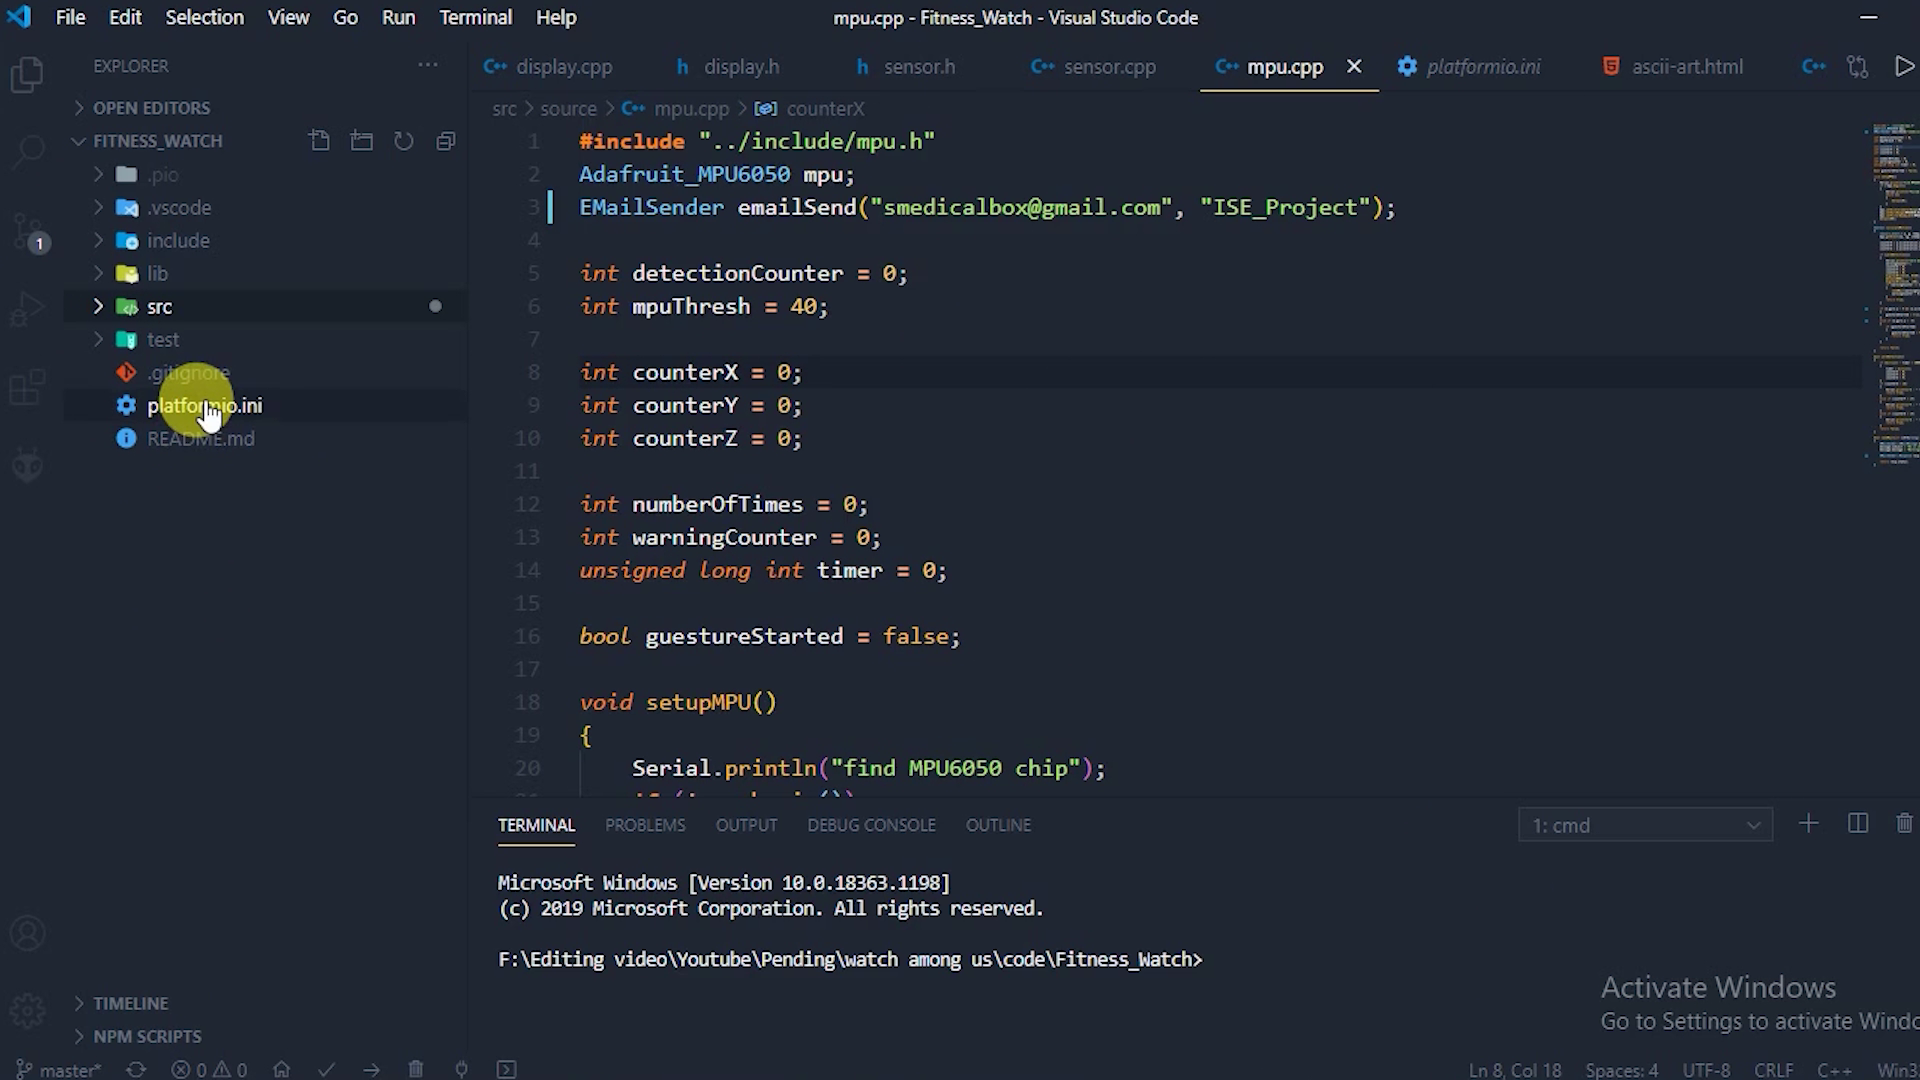Open the Run and Debug view
The width and height of the screenshot is (1920, 1080).
pyautogui.click(x=27, y=310)
